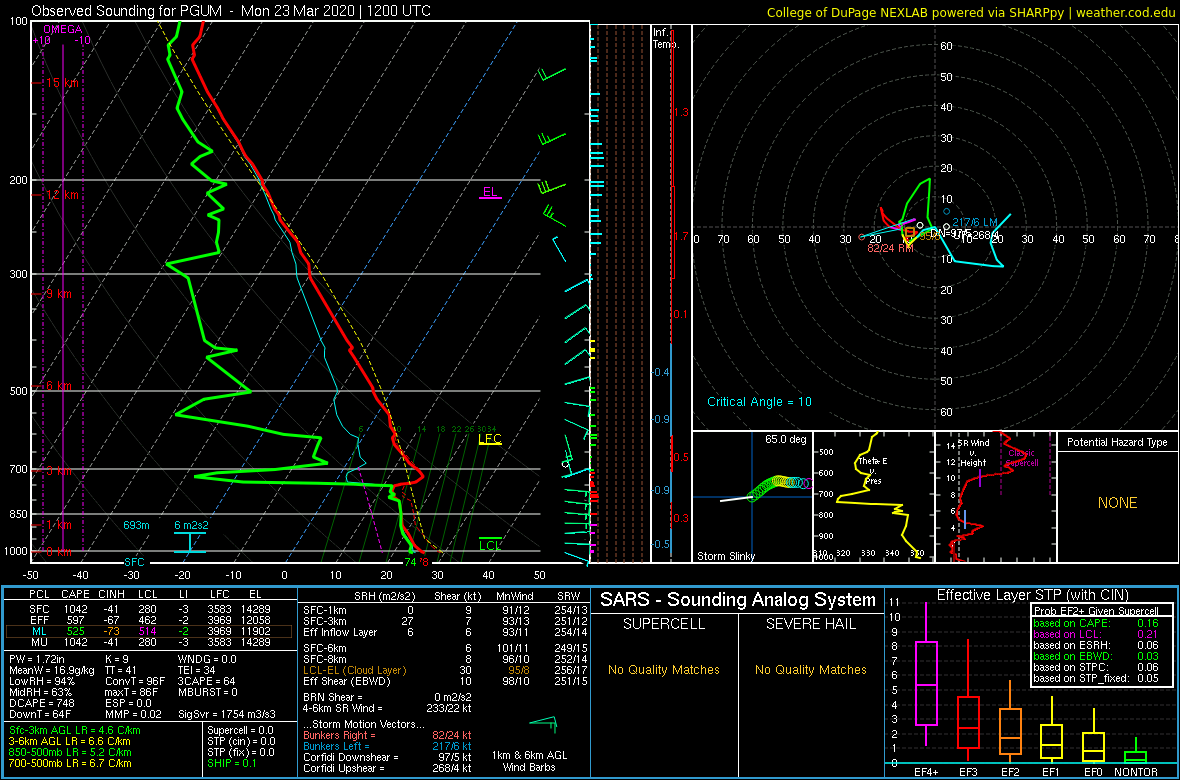Click the 'DCAPE = 748' value
1180x780 pixels.
tap(39, 702)
